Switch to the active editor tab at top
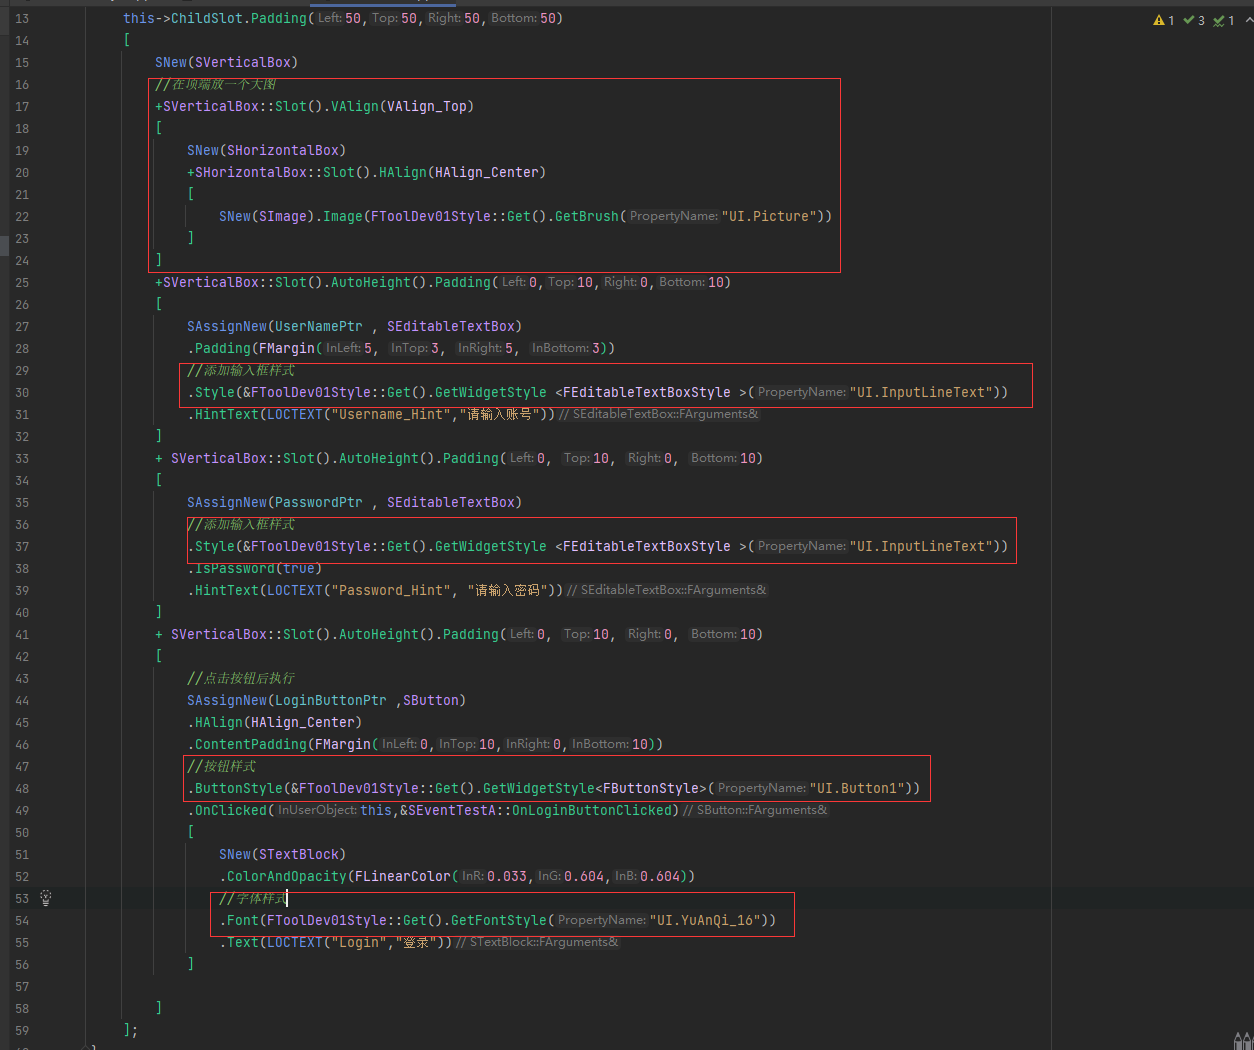Image resolution: width=1254 pixels, height=1050 pixels. click(383, 4)
